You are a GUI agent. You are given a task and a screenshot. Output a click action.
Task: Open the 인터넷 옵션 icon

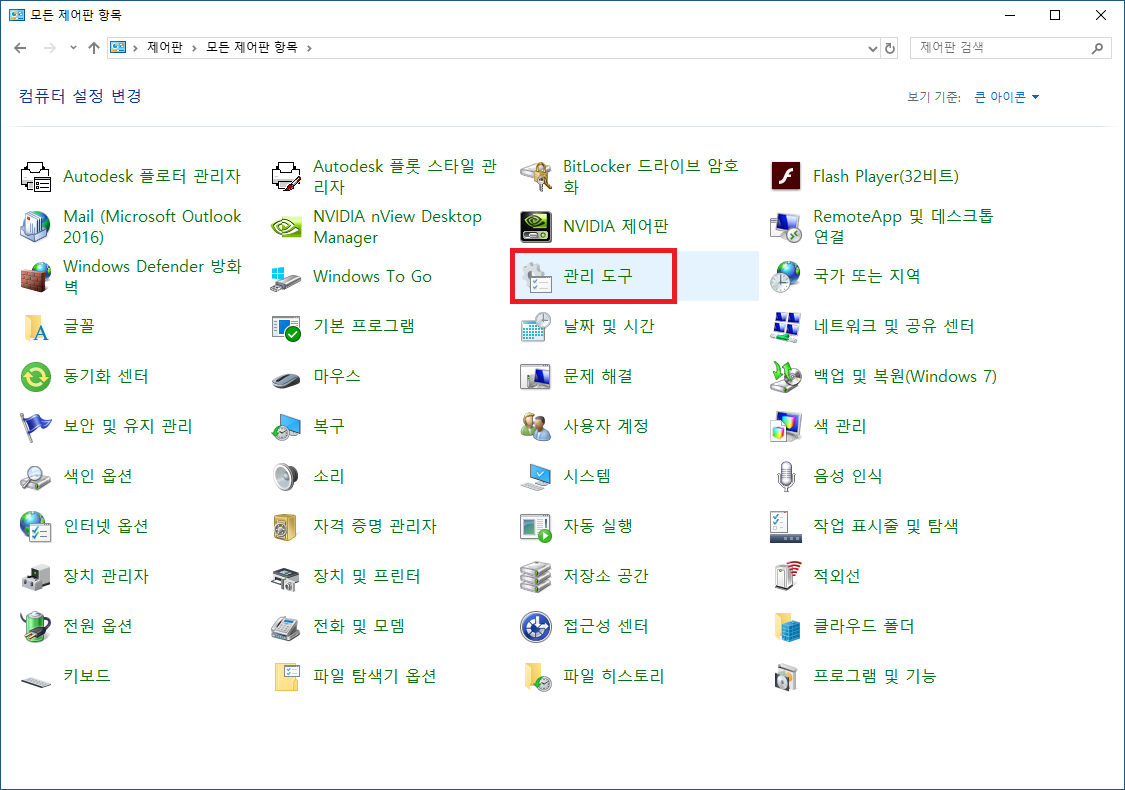point(35,527)
